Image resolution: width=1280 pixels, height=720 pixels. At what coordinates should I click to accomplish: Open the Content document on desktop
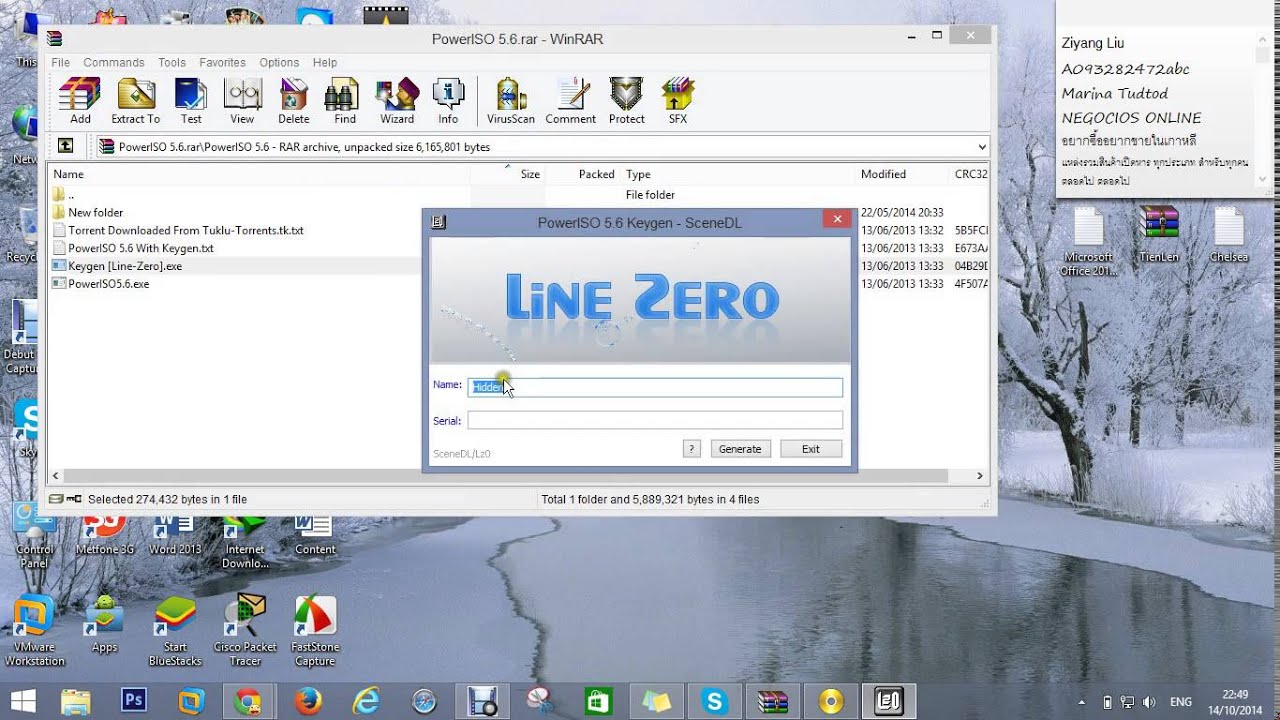315,534
